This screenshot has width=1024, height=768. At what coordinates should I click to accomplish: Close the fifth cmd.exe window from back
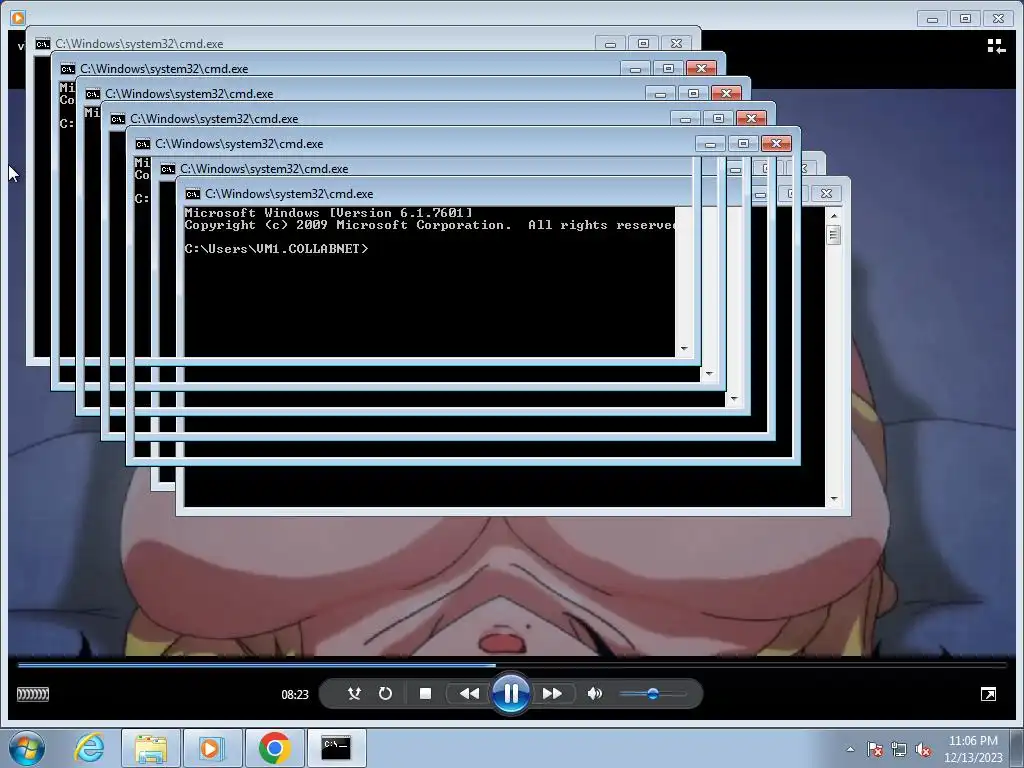(x=776, y=143)
